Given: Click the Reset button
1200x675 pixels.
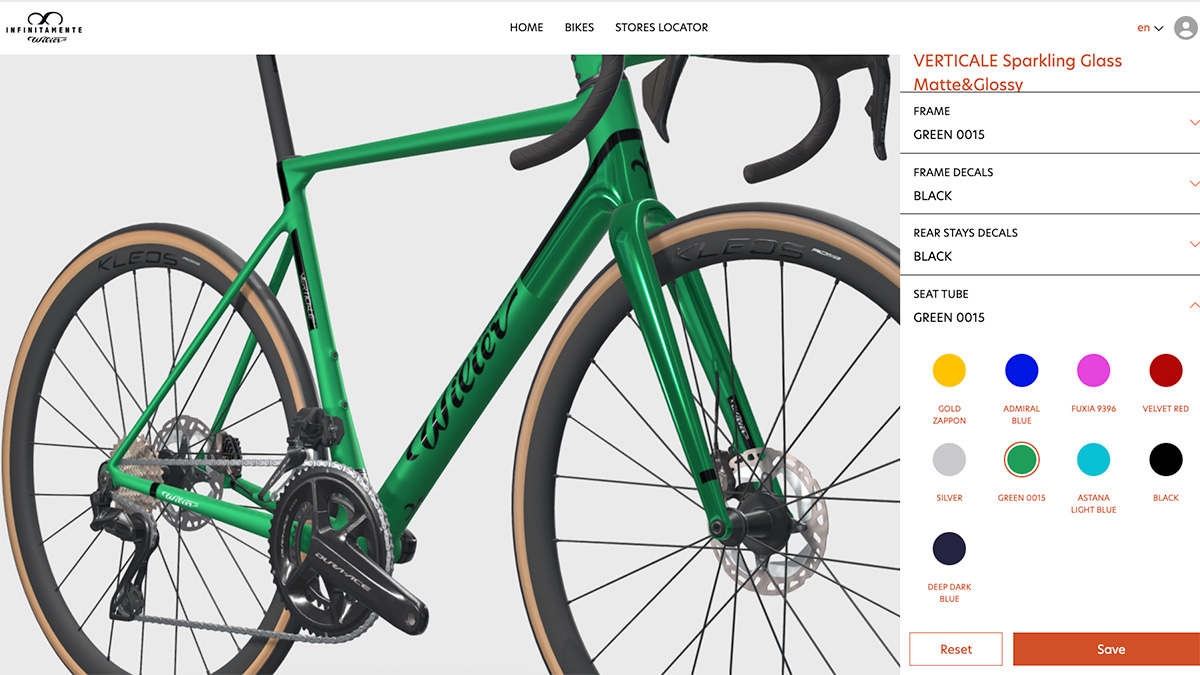Looking at the screenshot, I should [x=955, y=649].
